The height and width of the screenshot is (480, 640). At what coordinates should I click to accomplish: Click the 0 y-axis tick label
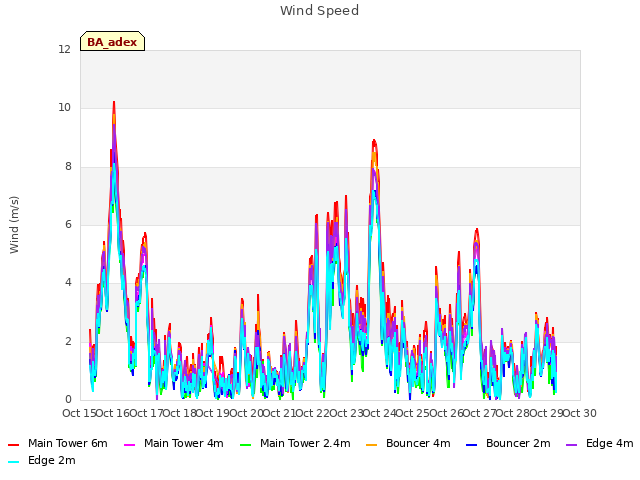tap(68, 400)
